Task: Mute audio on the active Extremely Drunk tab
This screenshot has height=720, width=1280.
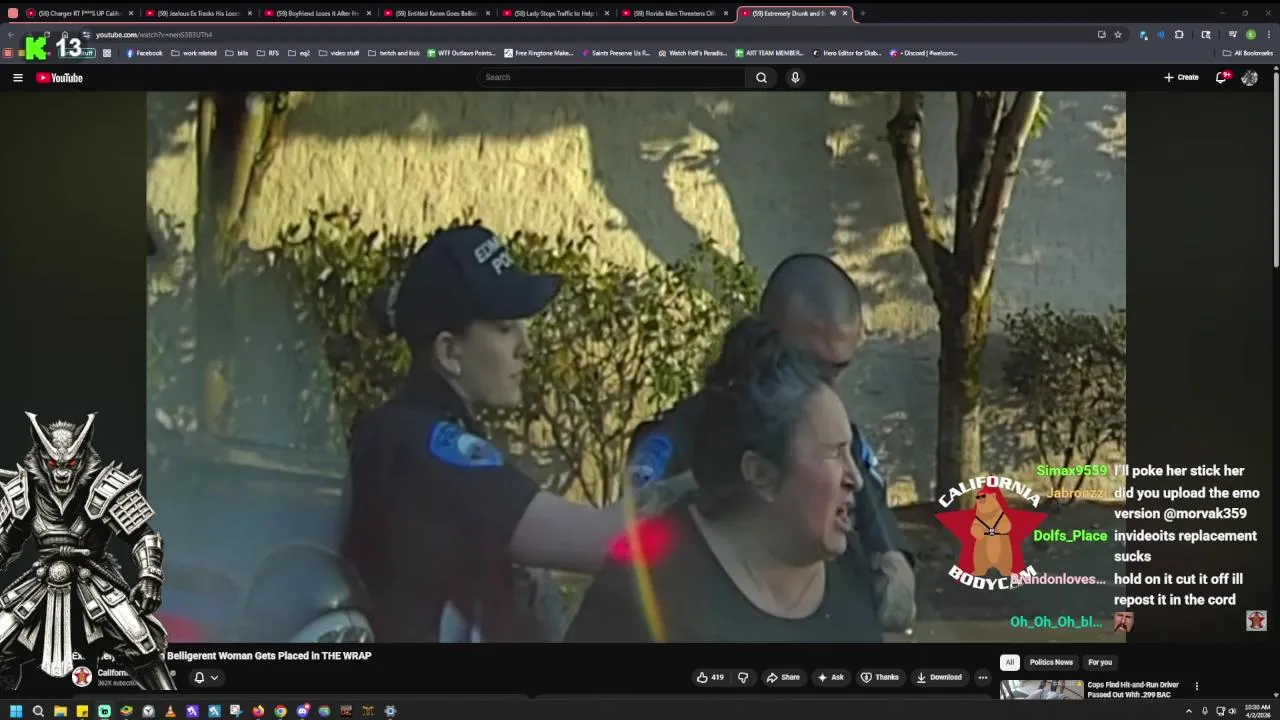Action: (832, 13)
